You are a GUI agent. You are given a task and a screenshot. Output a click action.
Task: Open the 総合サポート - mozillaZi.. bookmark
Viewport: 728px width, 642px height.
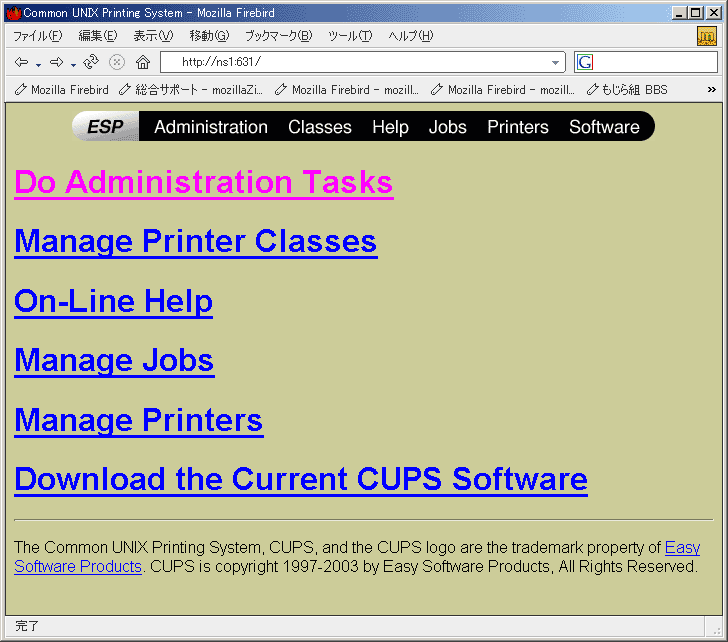tap(191, 90)
